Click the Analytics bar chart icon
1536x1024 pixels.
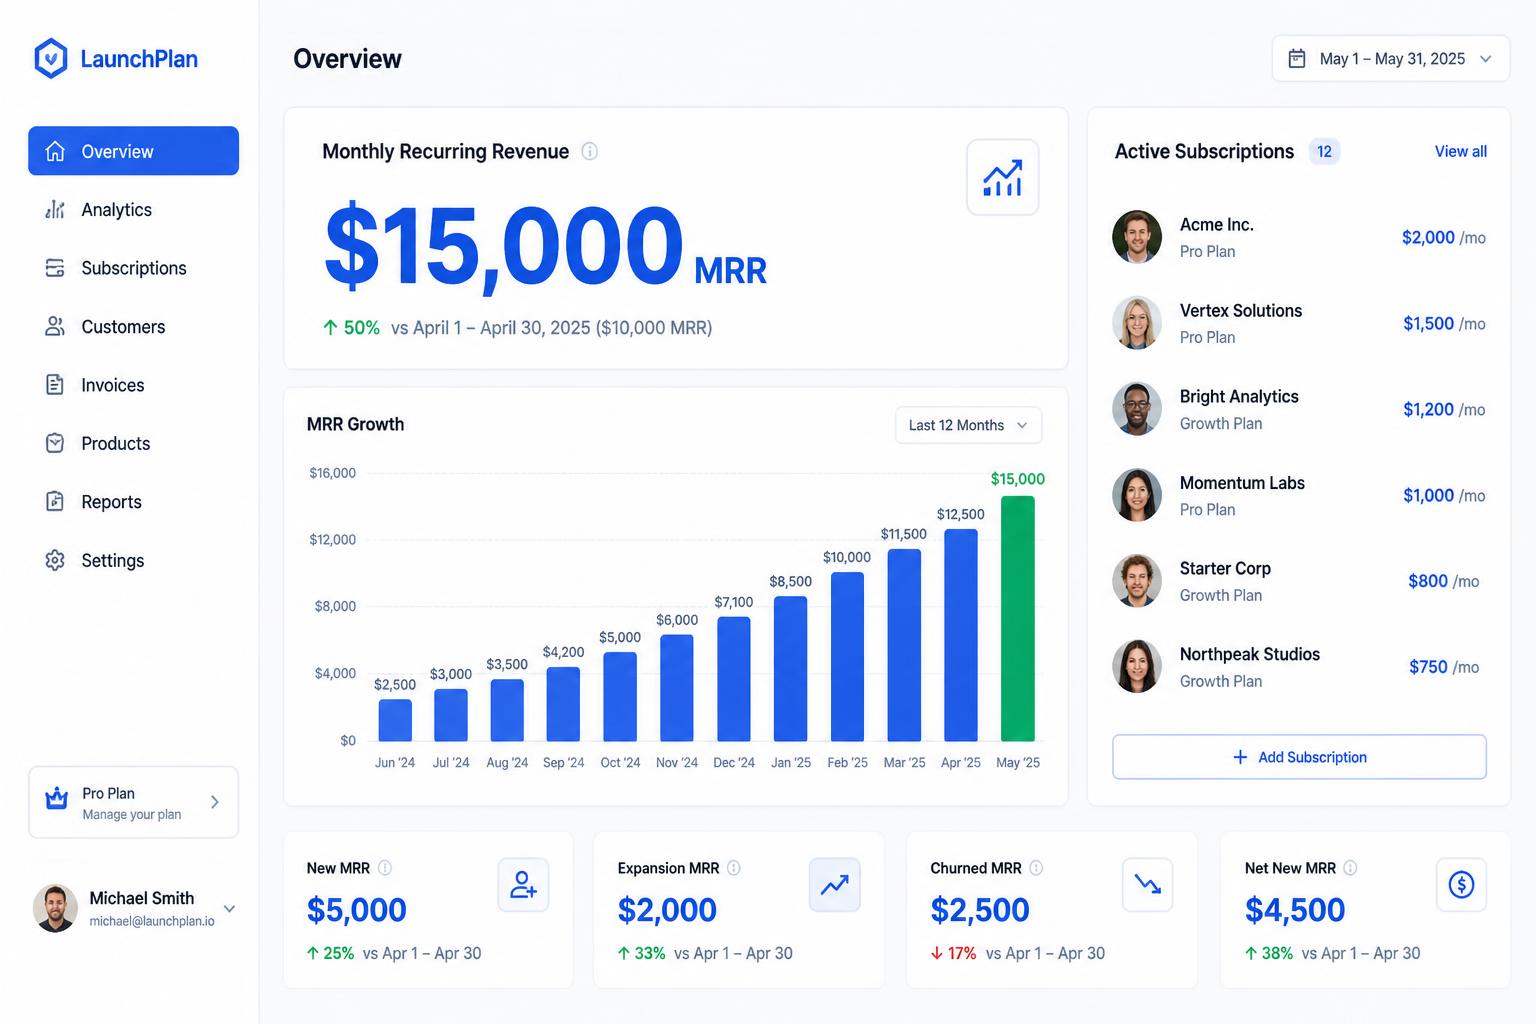(x=55, y=209)
